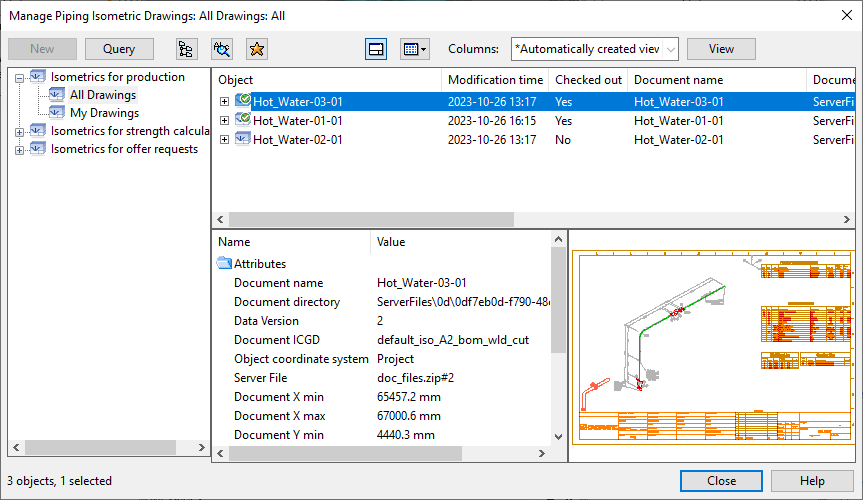Screen dimensions: 863x500
Task: Click the My Drawings node icon
Action: 57,113
